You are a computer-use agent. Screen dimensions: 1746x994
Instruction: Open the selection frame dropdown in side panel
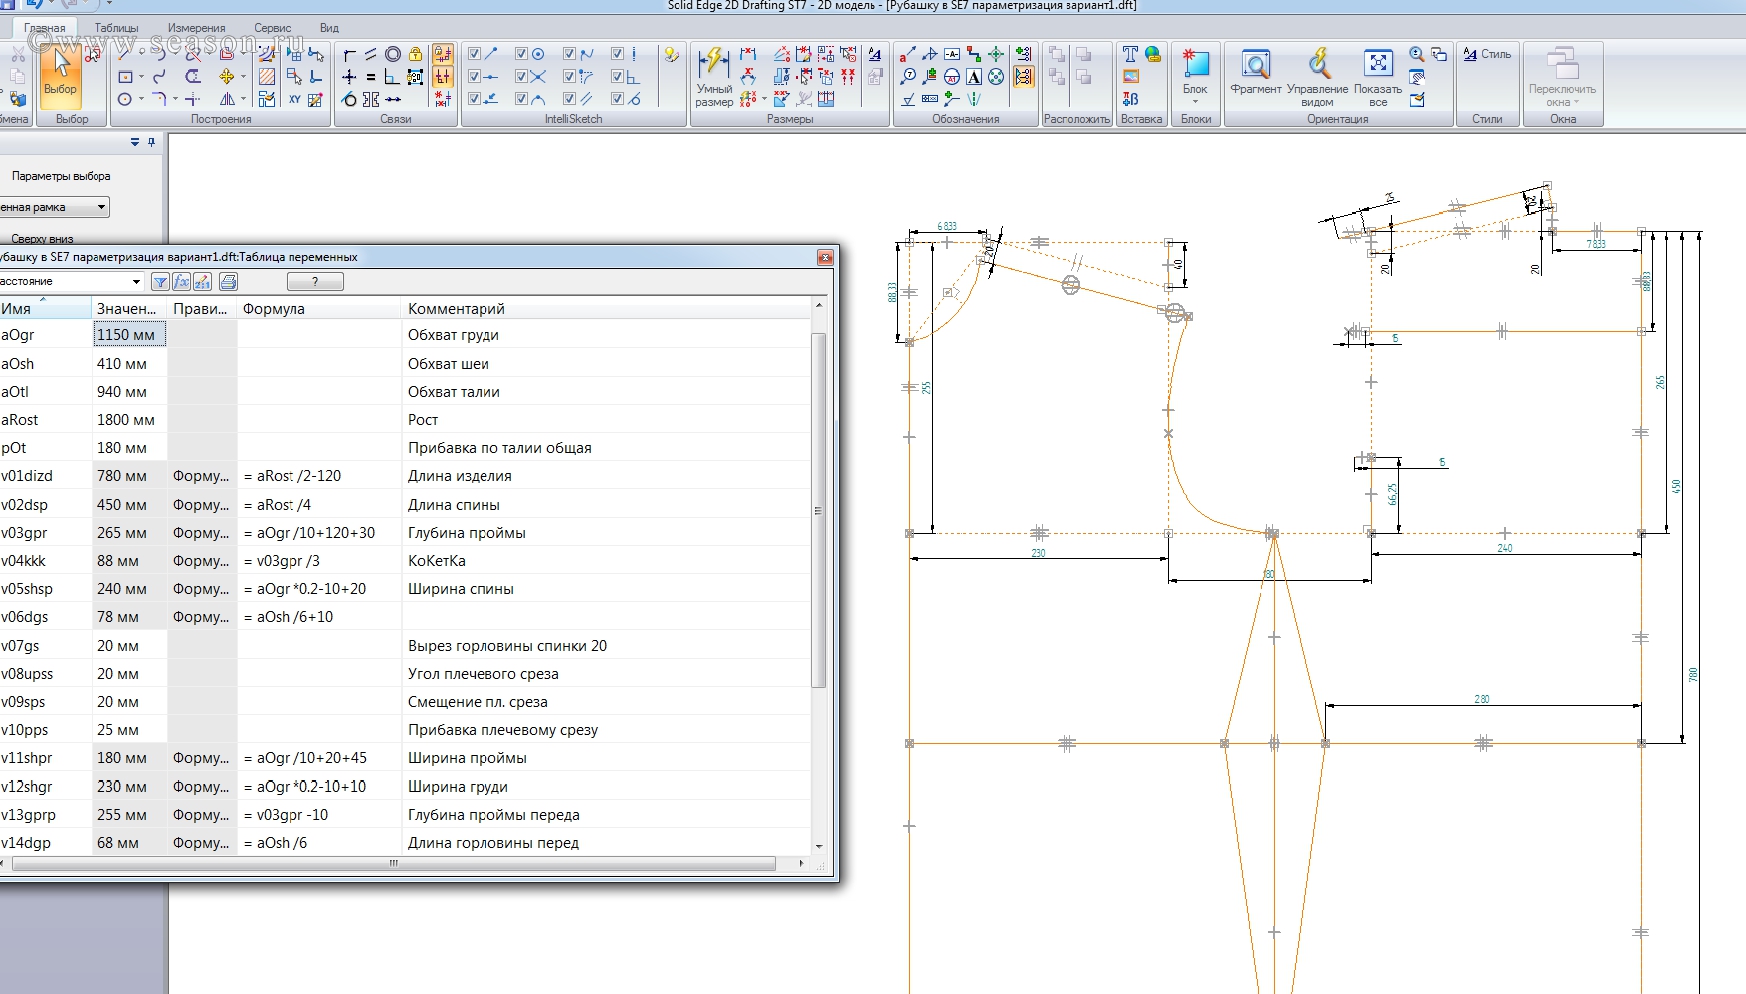coord(101,207)
